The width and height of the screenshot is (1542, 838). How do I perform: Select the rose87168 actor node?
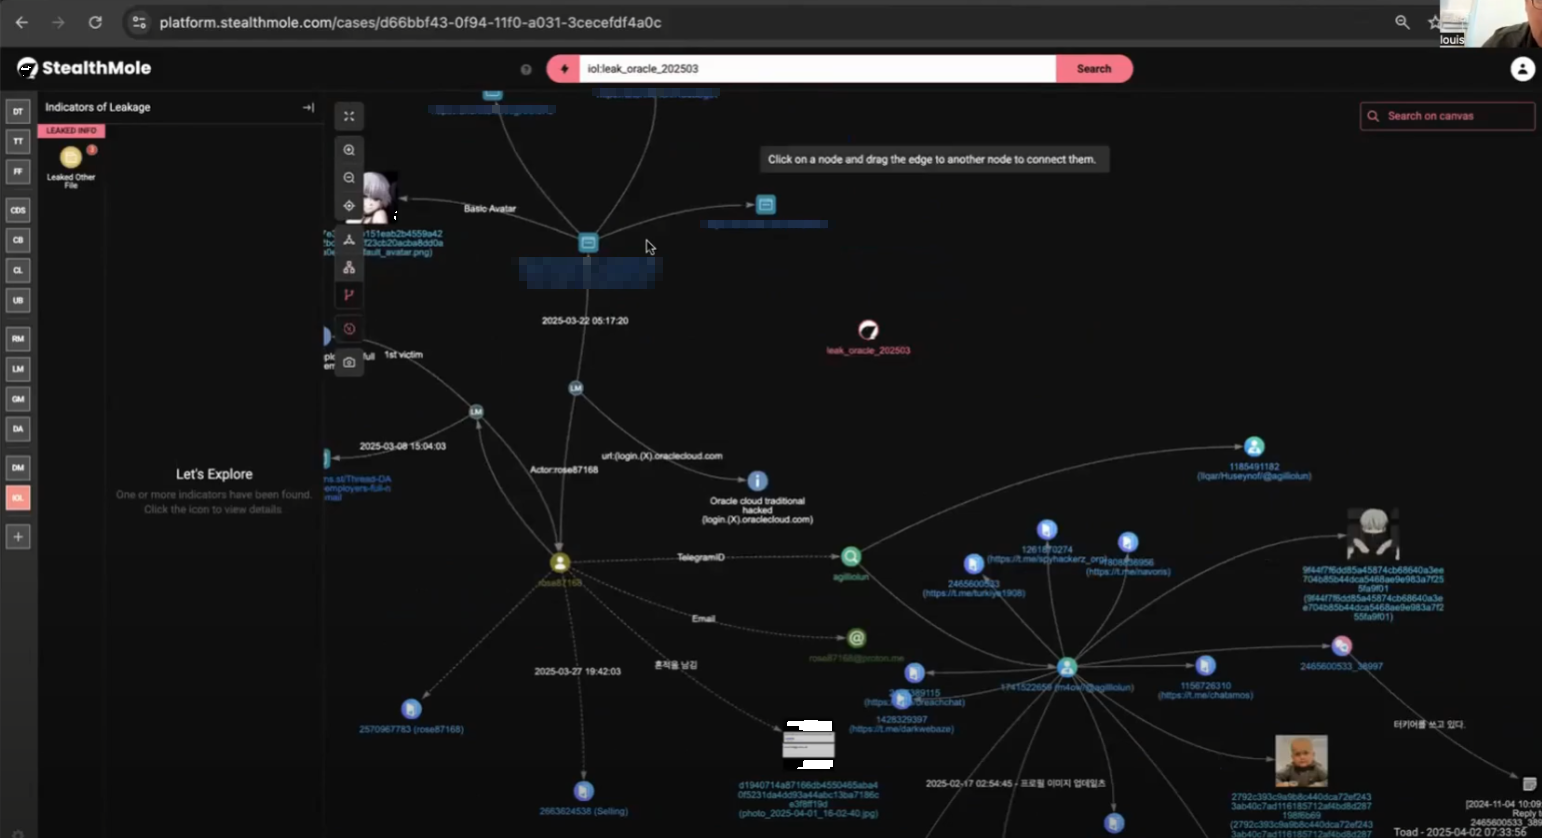(x=560, y=563)
